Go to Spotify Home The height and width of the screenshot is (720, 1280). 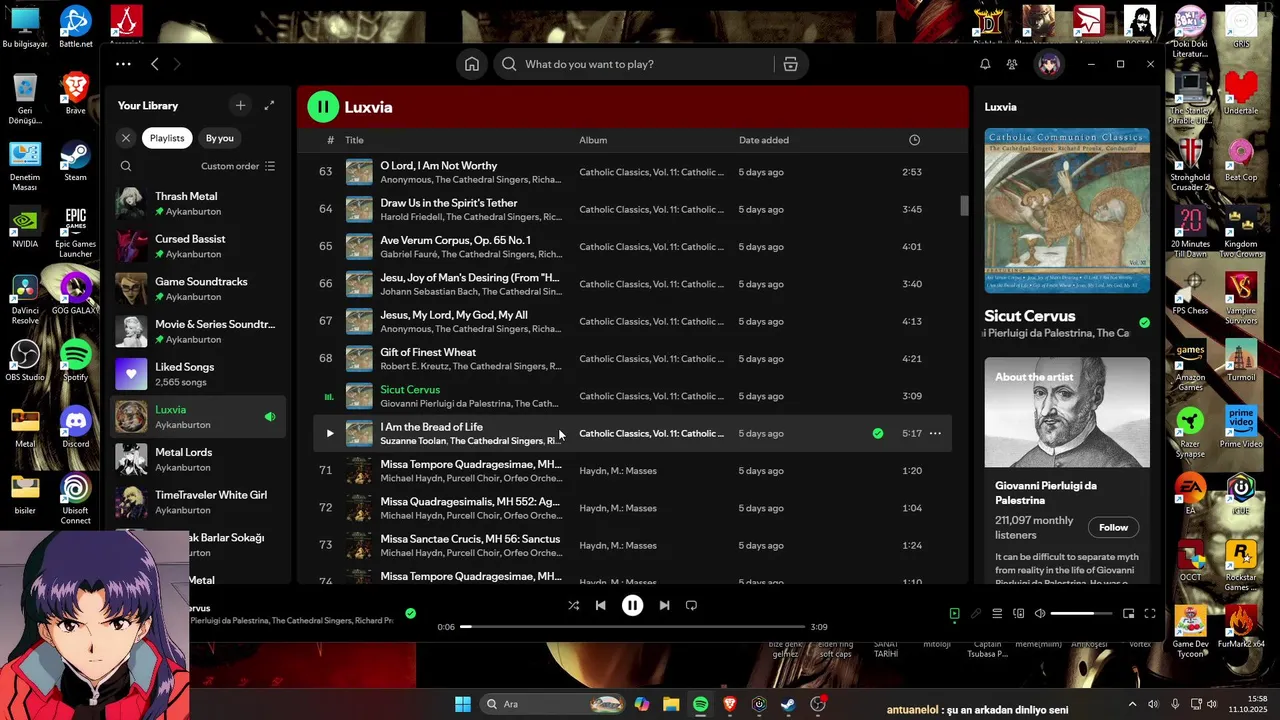(472, 64)
